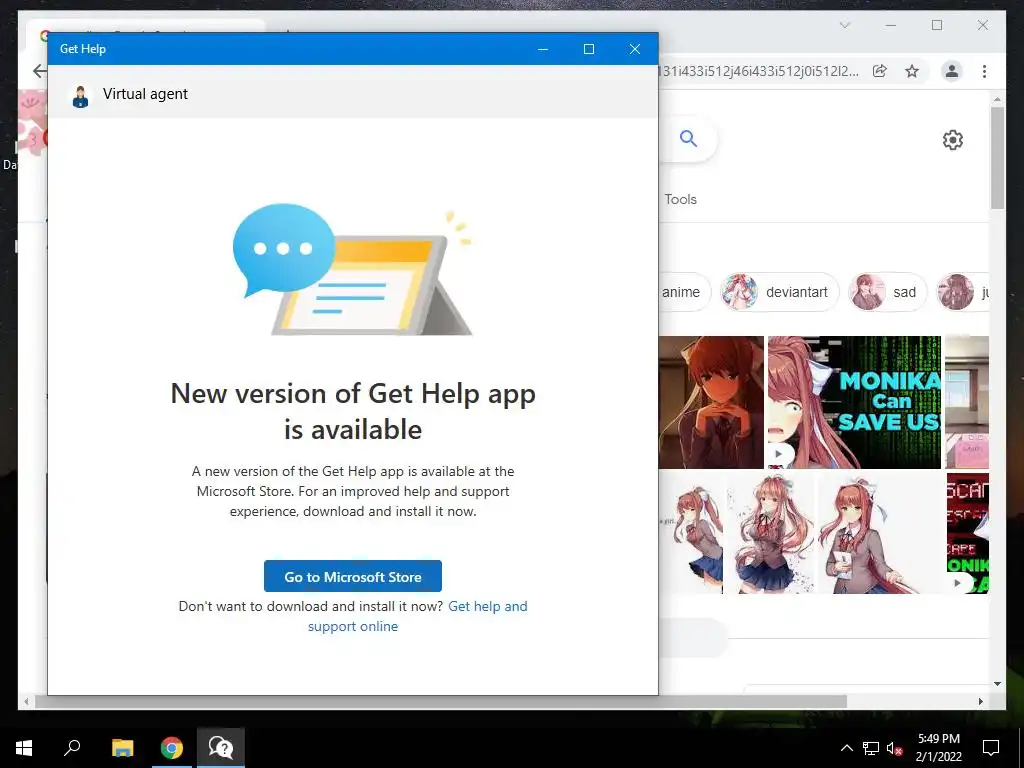
Task: Minimize the Get Help window
Action: (x=543, y=49)
